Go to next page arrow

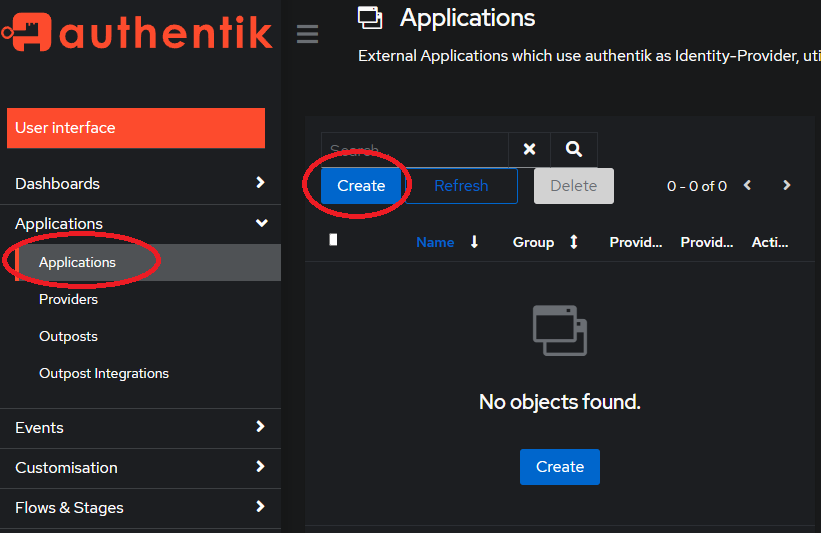coord(786,185)
